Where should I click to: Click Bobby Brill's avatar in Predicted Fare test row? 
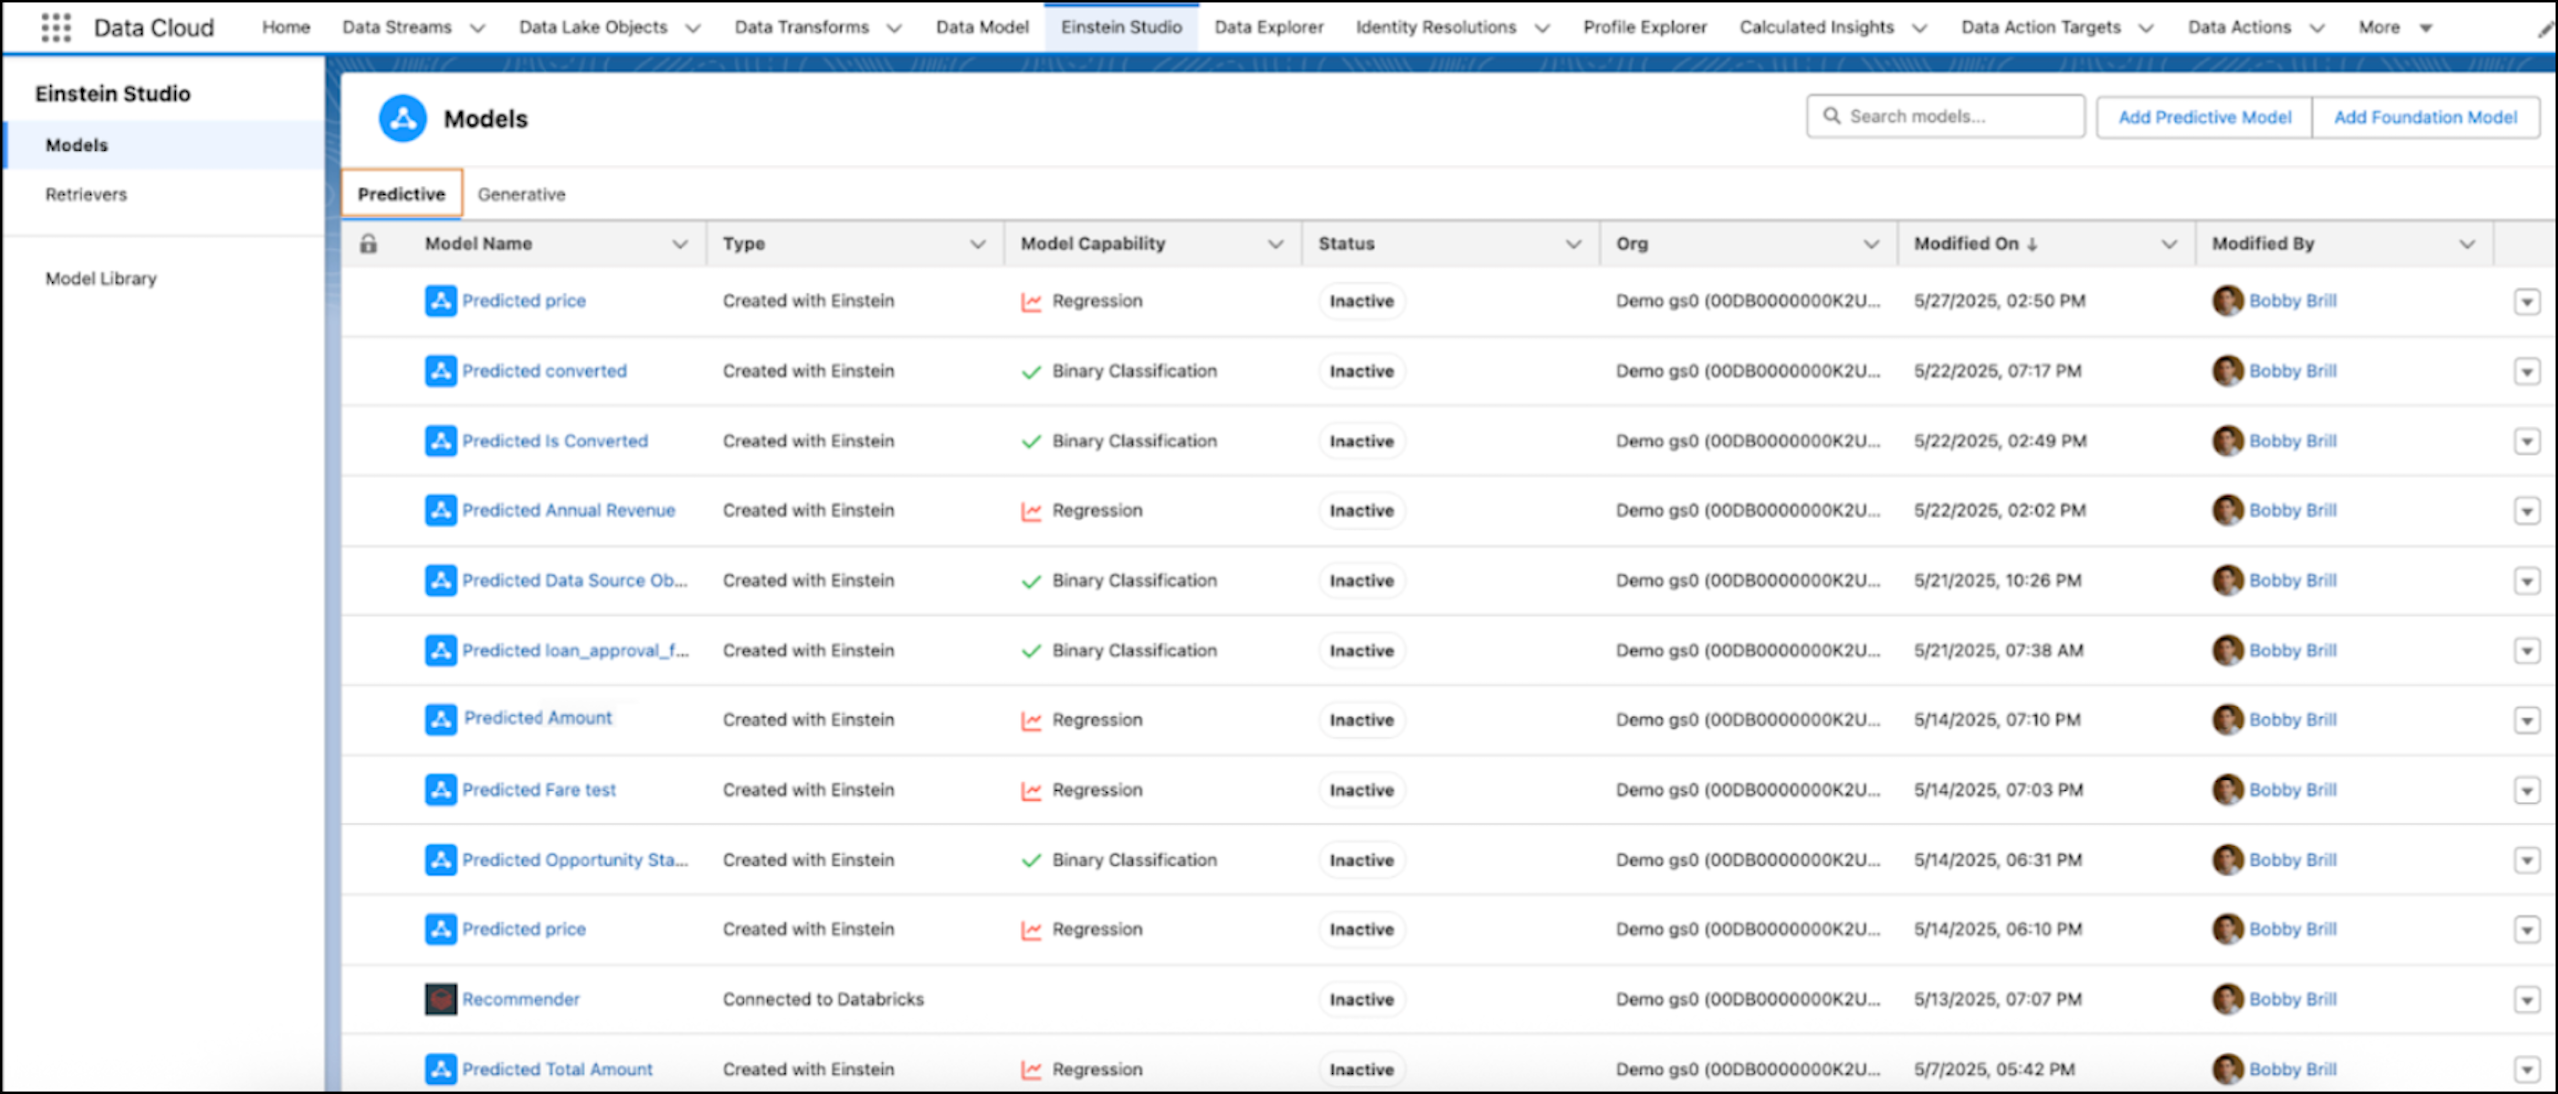click(2227, 789)
